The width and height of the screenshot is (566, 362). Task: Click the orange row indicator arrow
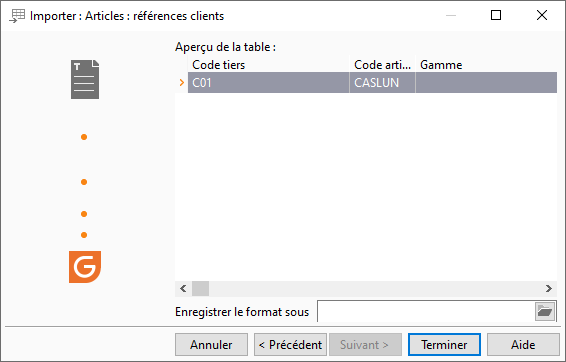(x=182, y=83)
